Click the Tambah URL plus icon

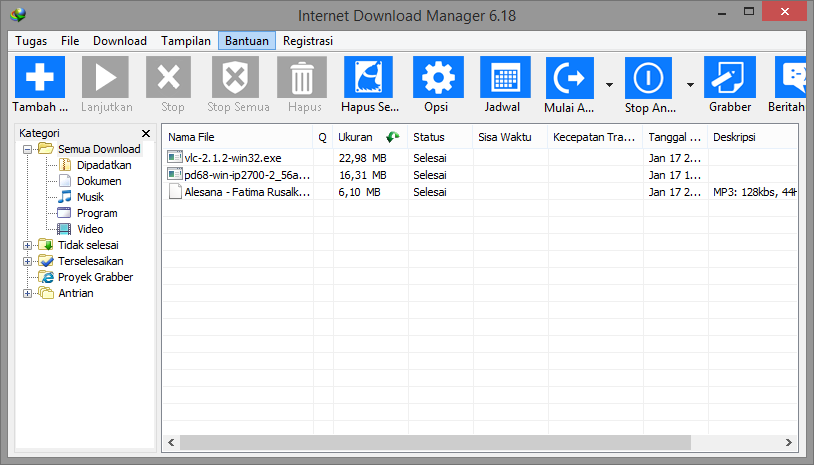pos(40,77)
